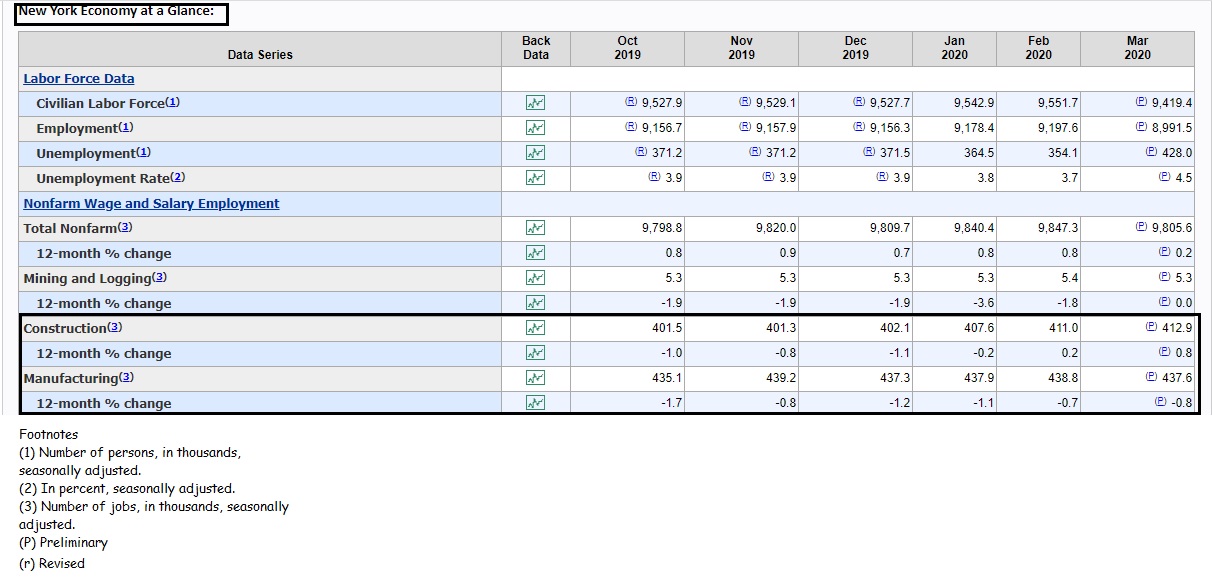1212x582 pixels.
Task: Click the revised (R) marker beside 9,527.9
Action: [631, 102]
